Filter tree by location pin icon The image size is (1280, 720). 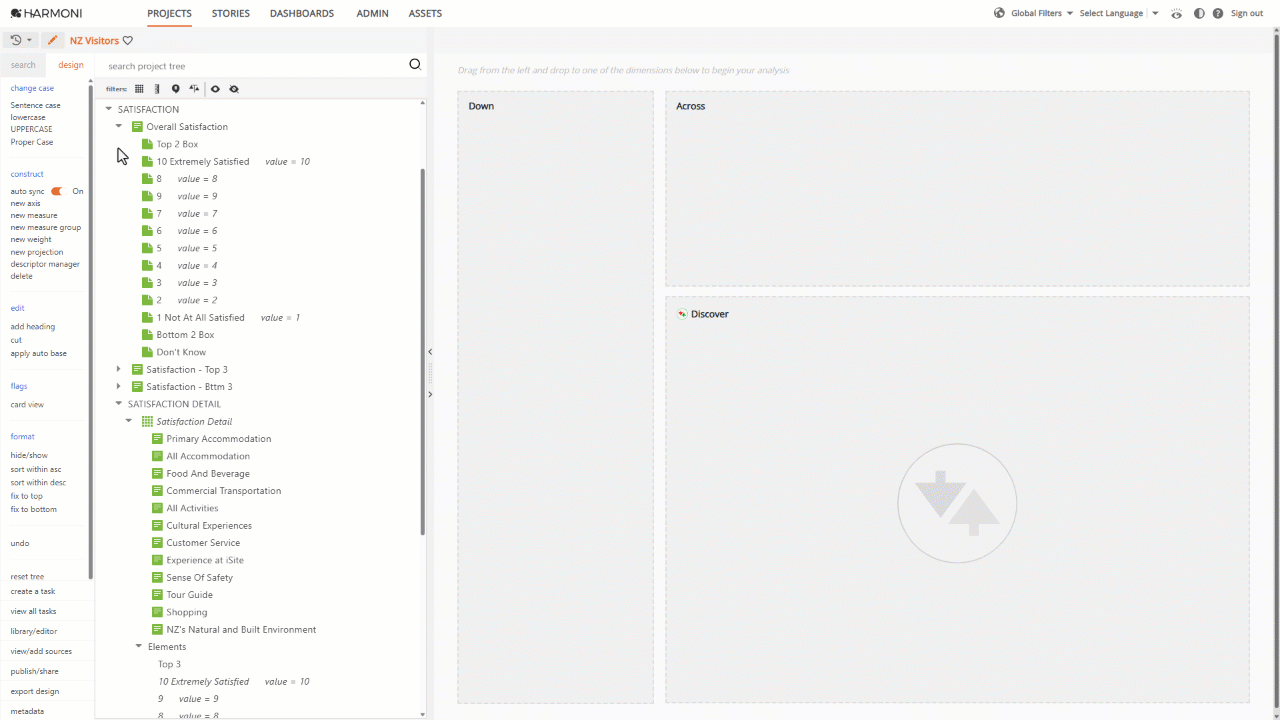point(176,89)
